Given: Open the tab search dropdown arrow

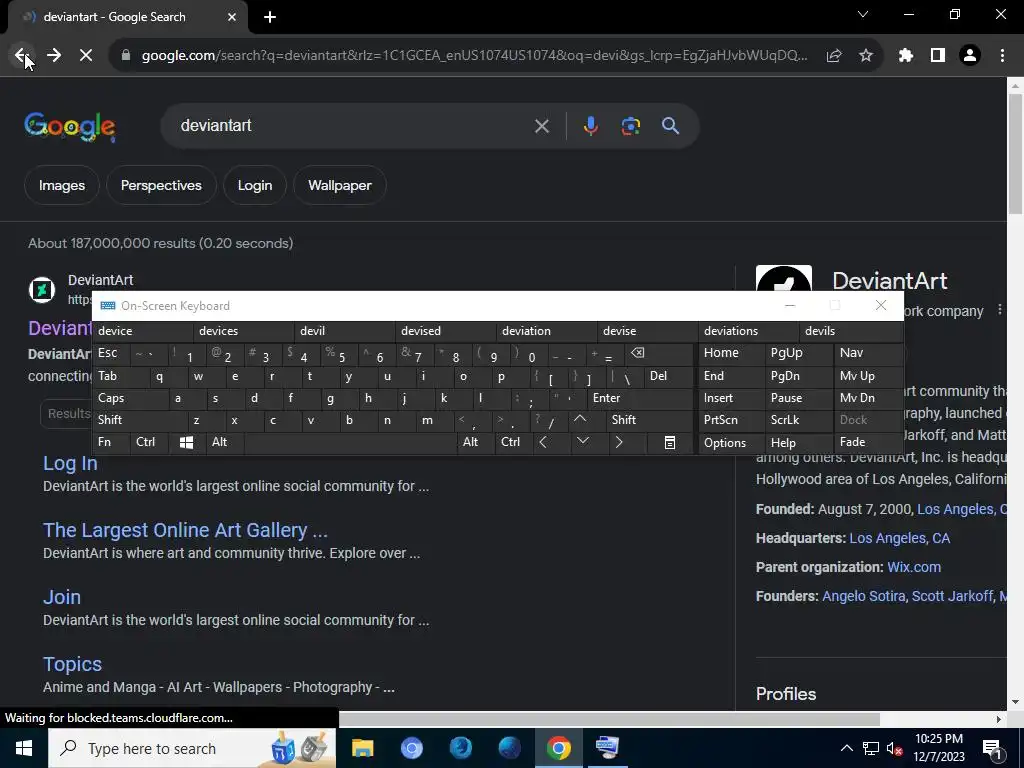Looking at the screenshot, I should point(863,14).
